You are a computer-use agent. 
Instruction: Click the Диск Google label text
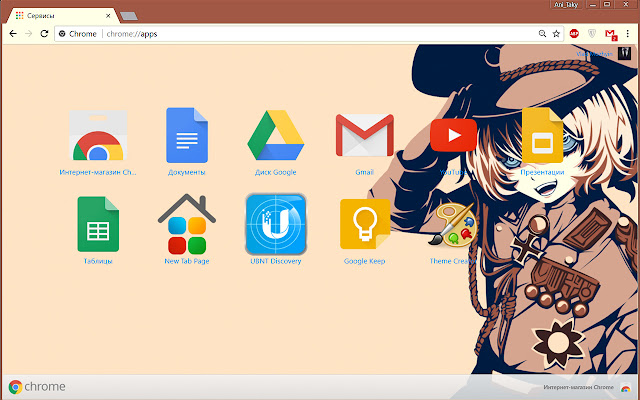click(276, 172)
